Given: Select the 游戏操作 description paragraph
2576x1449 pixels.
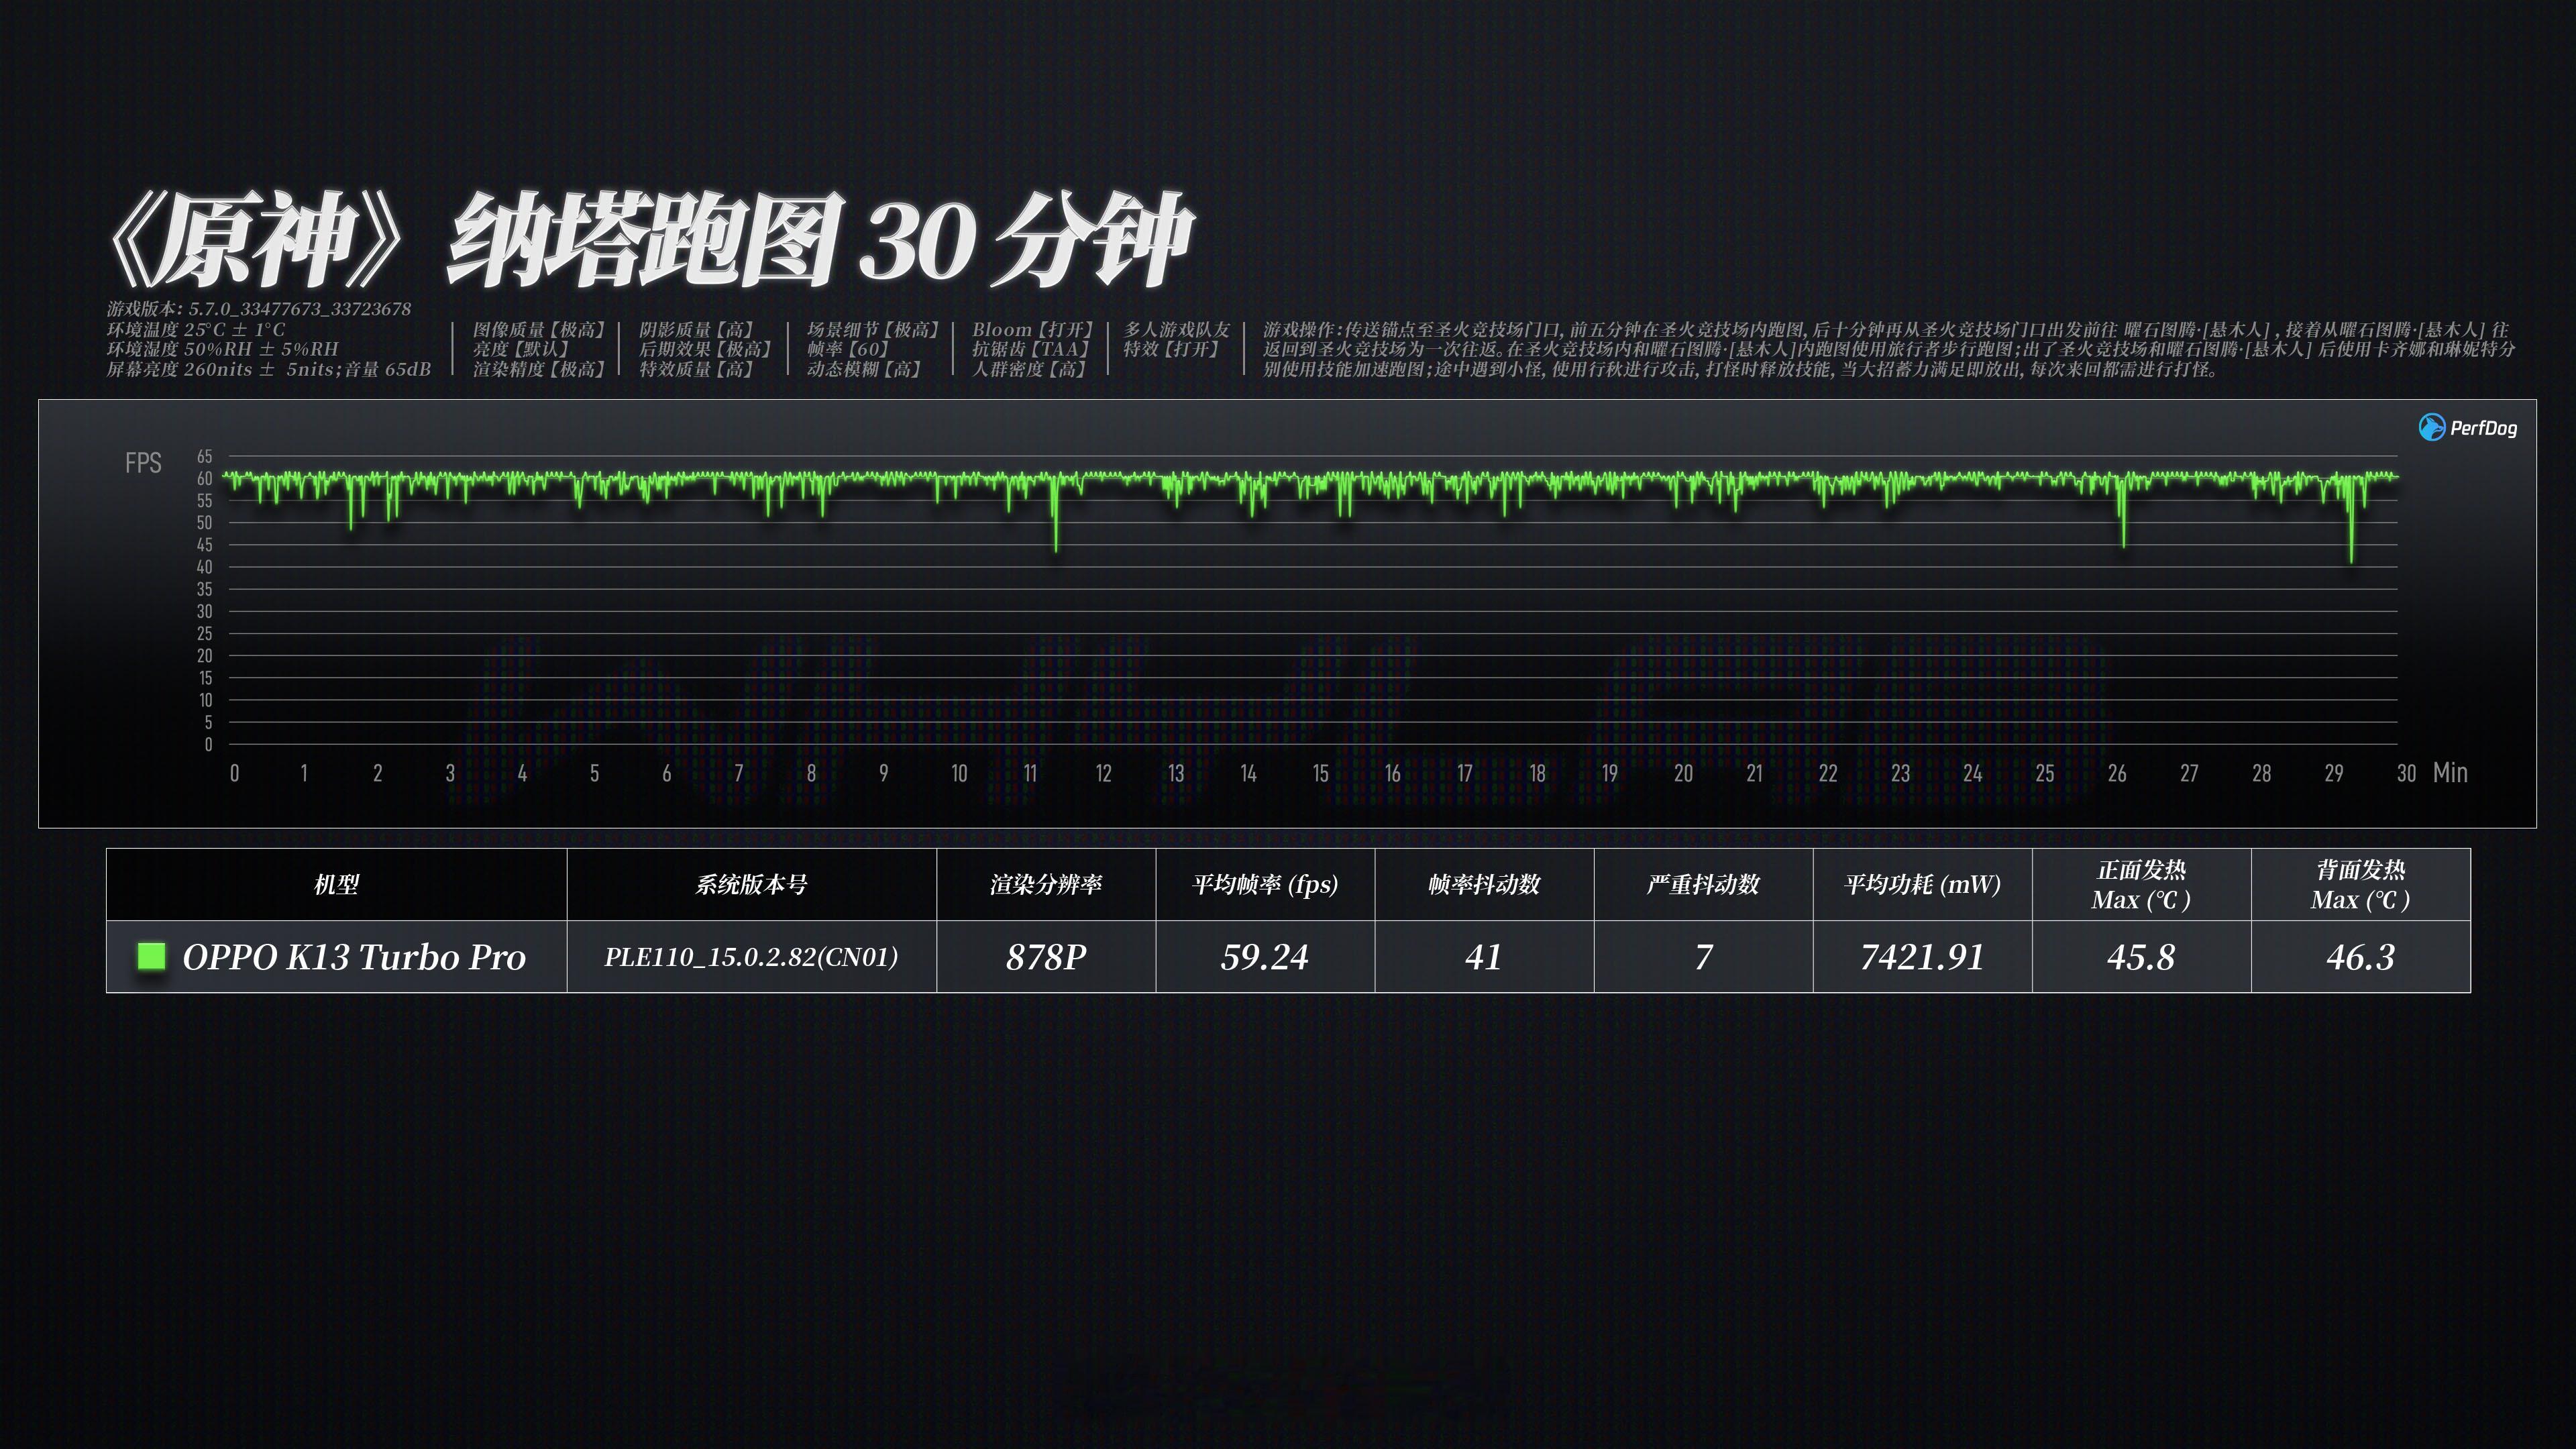Looking at the screenshot, I should click(1888, 349).
